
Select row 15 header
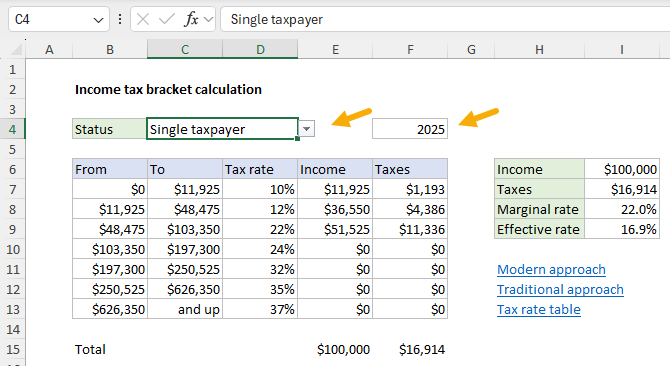13,349
